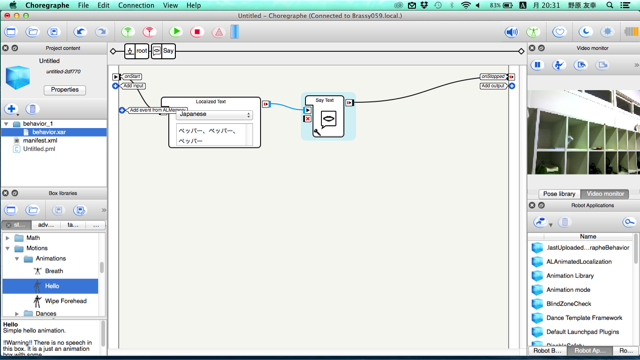Add new content with plus button
This screenshot has width=640, height=360.
11,109
